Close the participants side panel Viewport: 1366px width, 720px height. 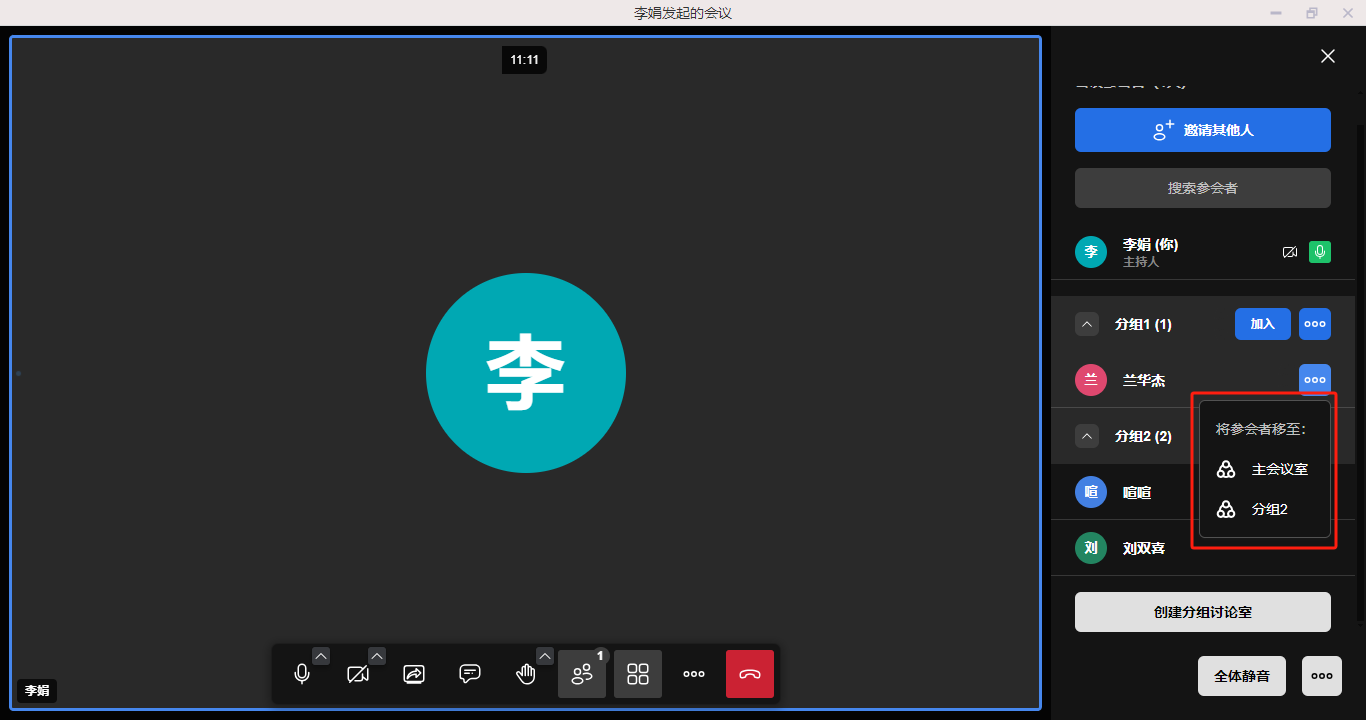pos(1328,56)
